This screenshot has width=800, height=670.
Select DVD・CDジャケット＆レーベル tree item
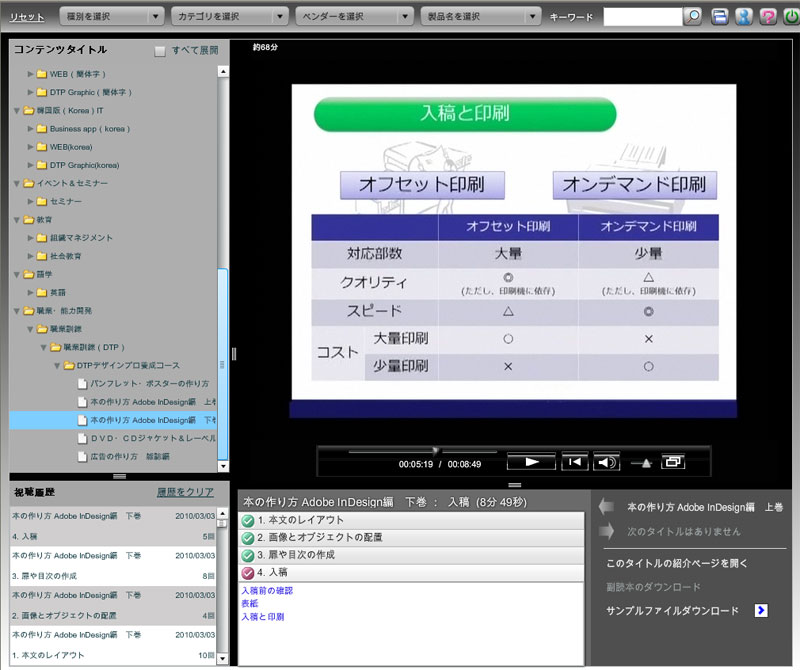152,438
